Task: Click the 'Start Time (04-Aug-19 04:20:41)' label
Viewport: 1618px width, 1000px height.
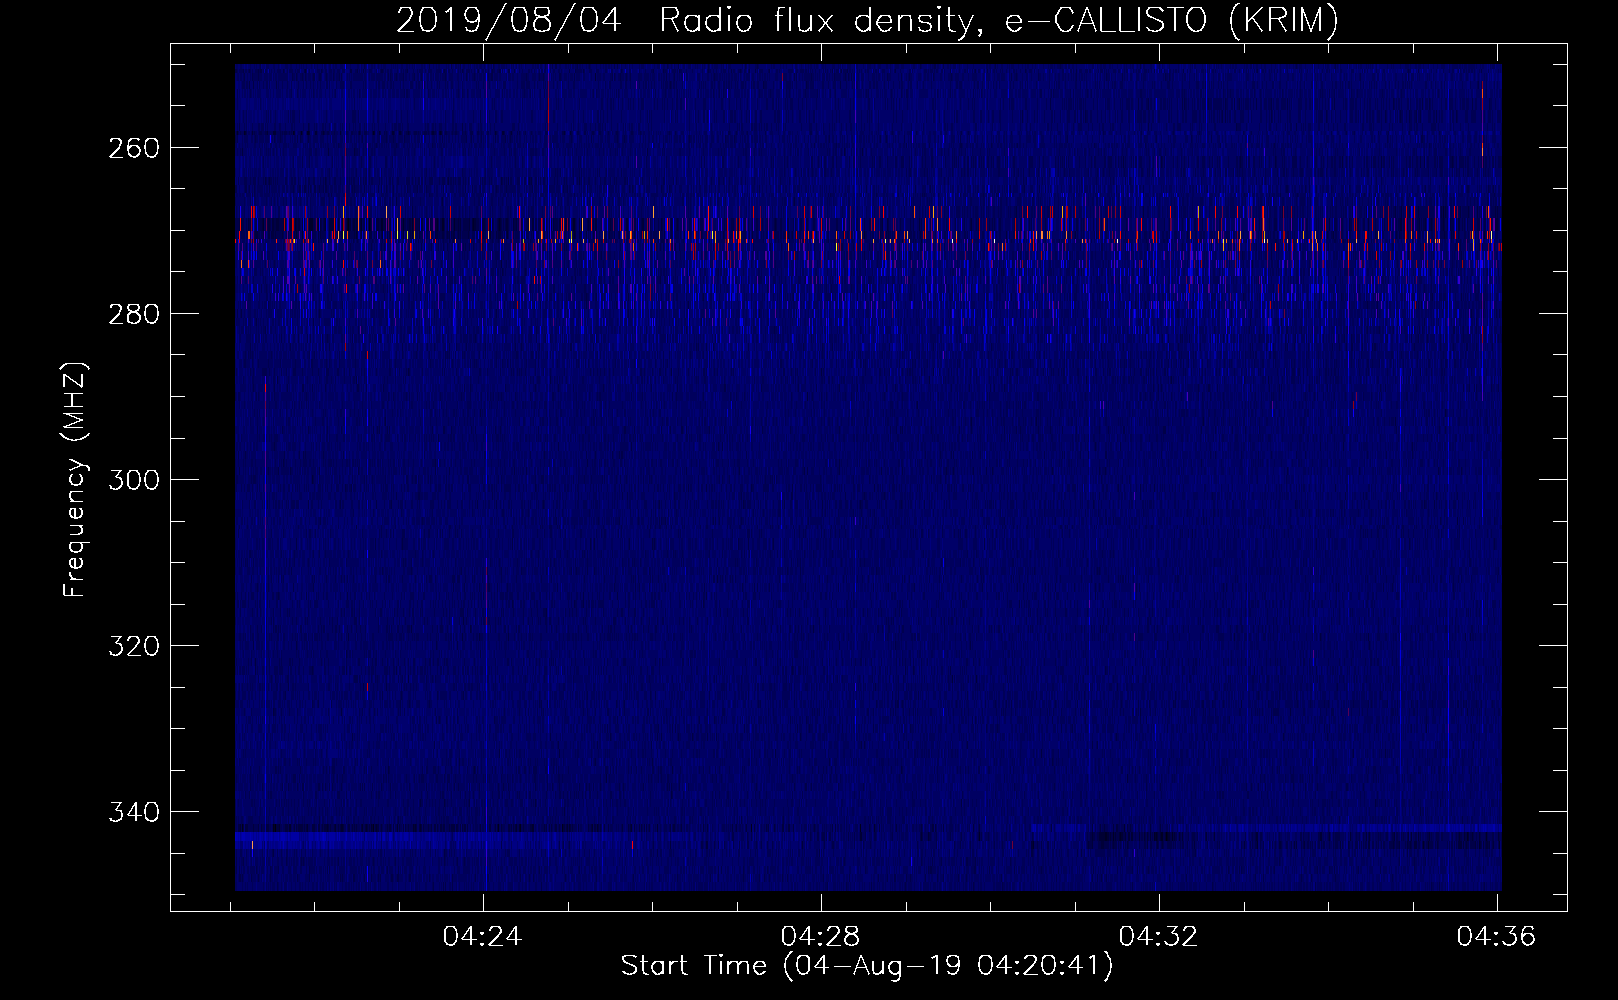Action: pyautogui.click(x=867, y=966)
